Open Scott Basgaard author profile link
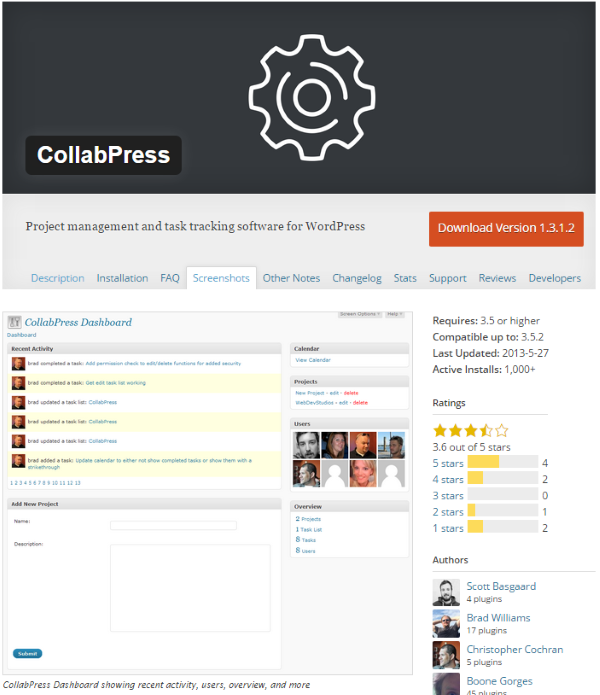This screenshot has height=695, width=600. 501,586
